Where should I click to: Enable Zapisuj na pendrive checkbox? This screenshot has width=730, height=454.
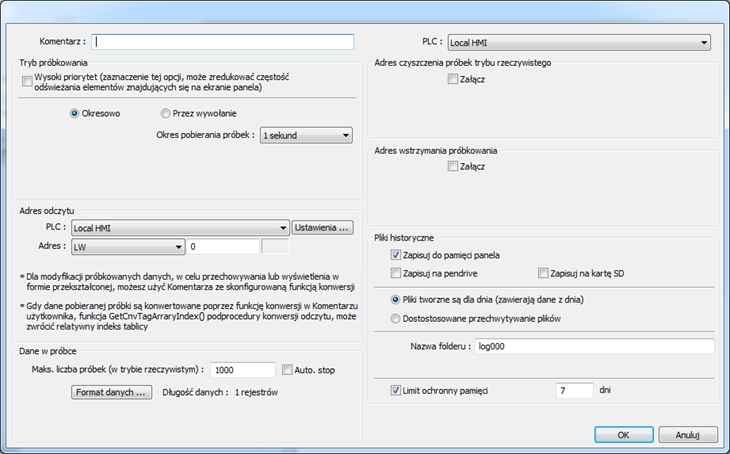click(396, 273)
